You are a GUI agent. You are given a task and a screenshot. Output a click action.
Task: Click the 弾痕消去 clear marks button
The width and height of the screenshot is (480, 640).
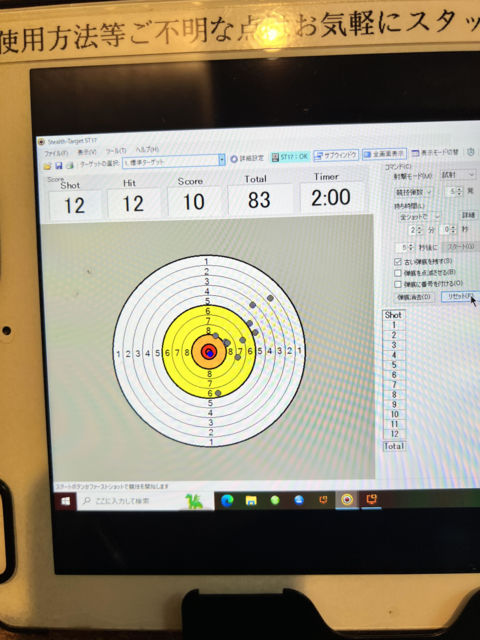[x=414, y=297]
